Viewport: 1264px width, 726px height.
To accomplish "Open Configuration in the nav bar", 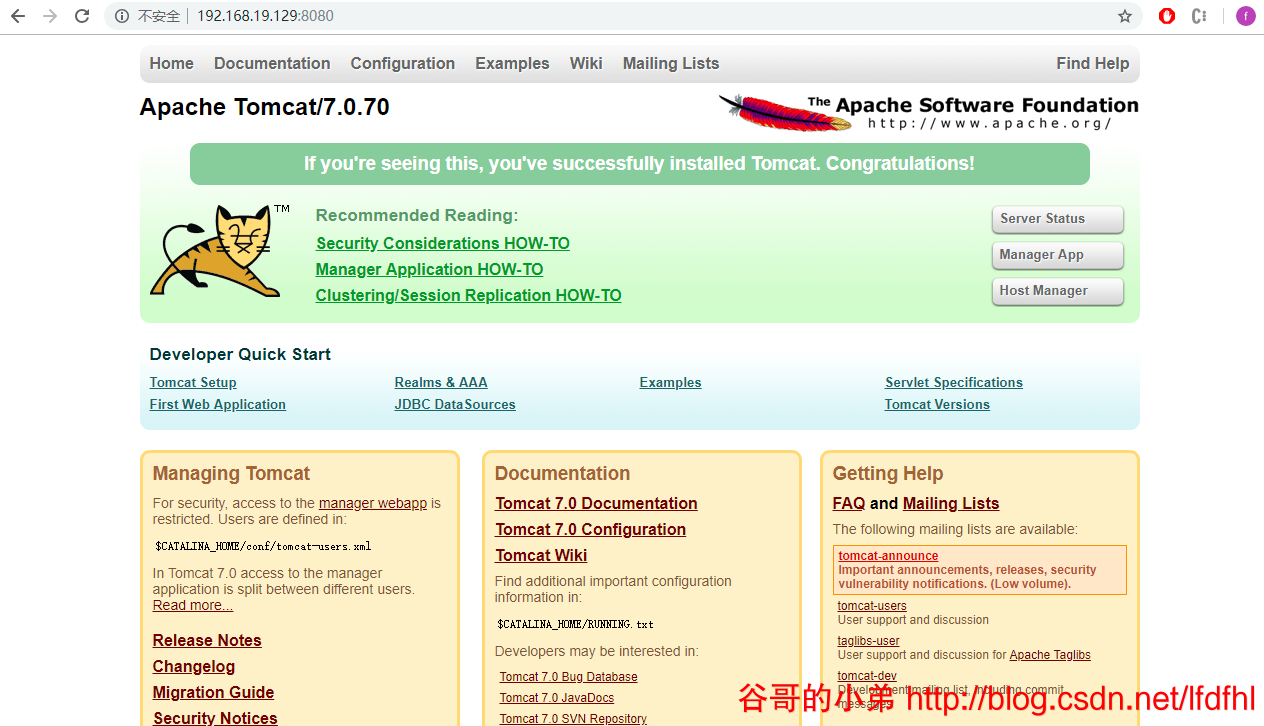I will pyautogui.click(x=403, y=63).
